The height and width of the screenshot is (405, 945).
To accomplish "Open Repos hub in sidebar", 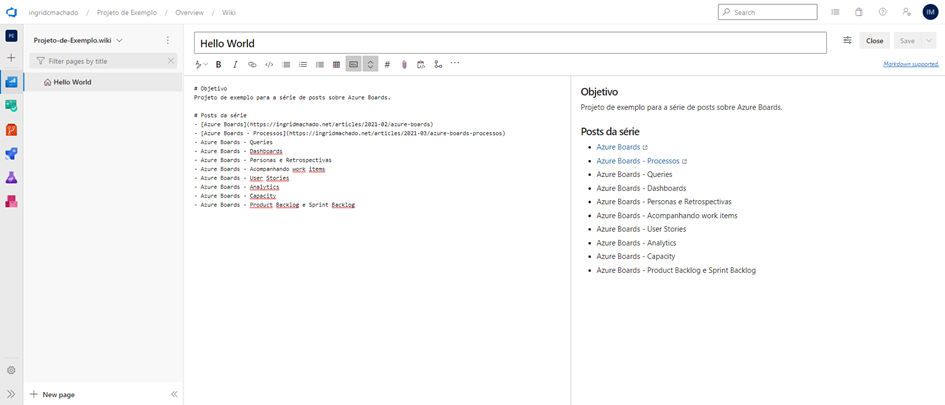I will coord(11,130).
